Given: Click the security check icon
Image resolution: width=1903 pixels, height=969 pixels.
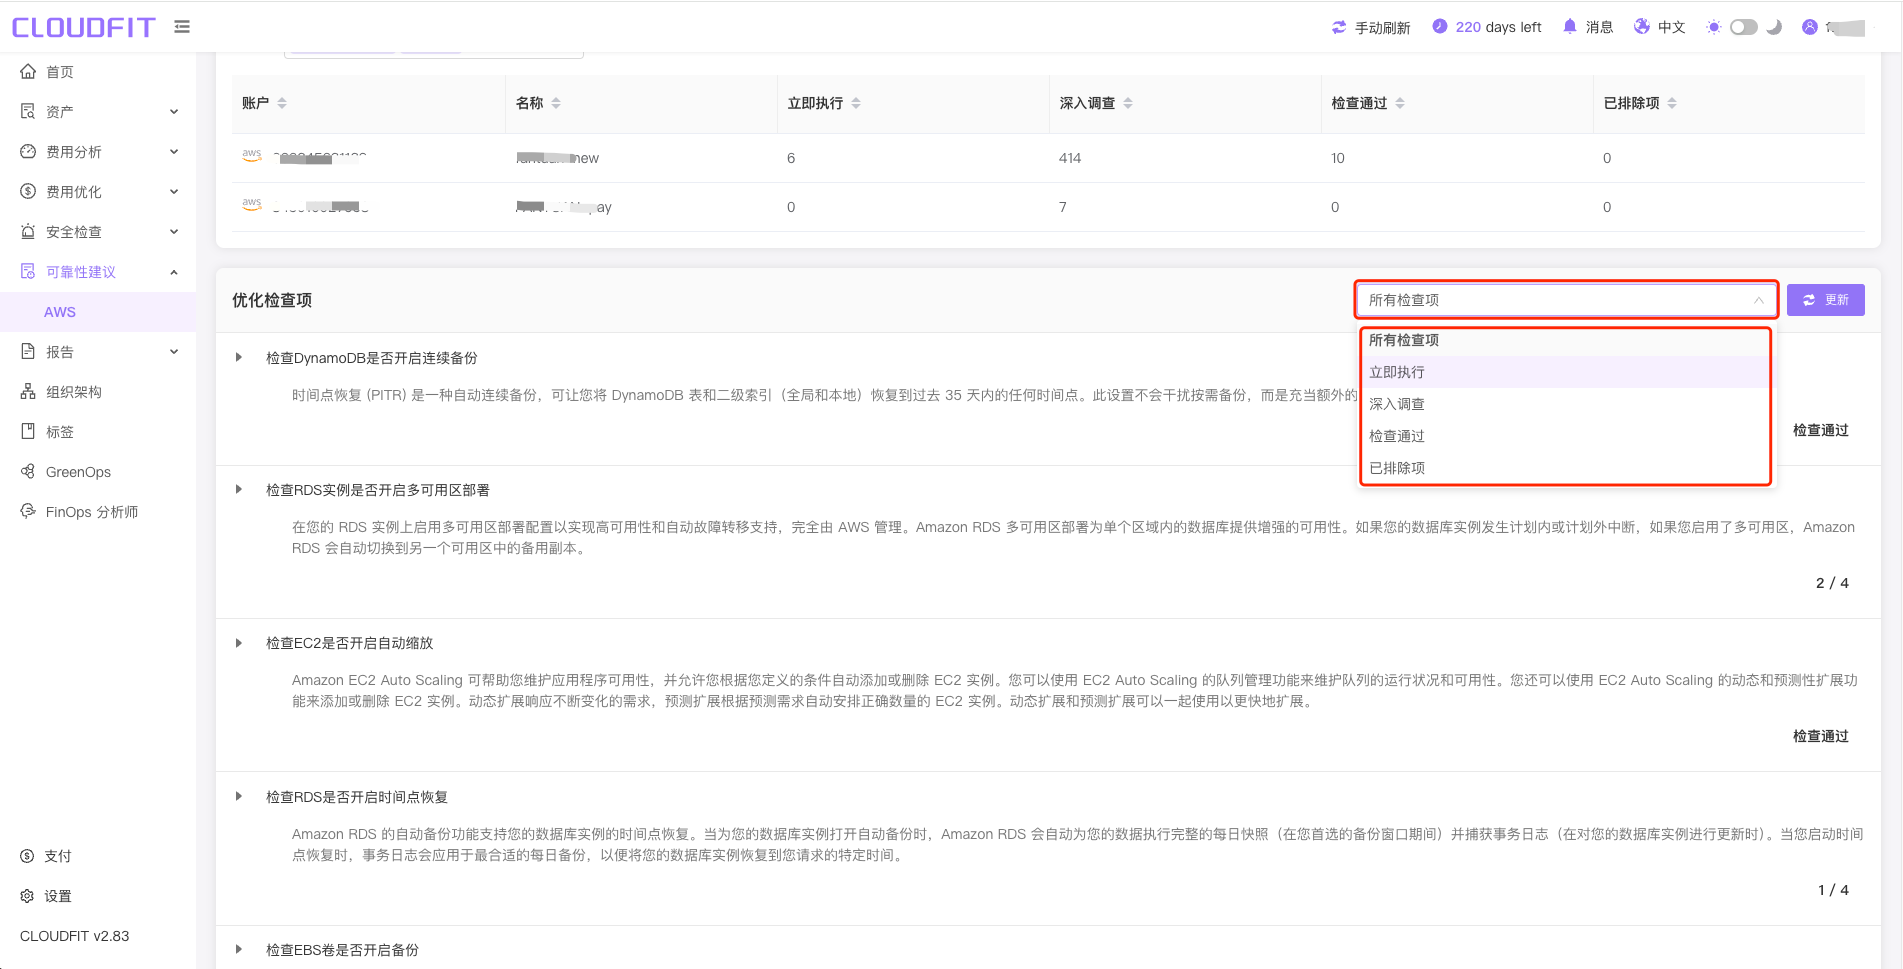Looking at the screenshot, I should [x=28, y=232].
